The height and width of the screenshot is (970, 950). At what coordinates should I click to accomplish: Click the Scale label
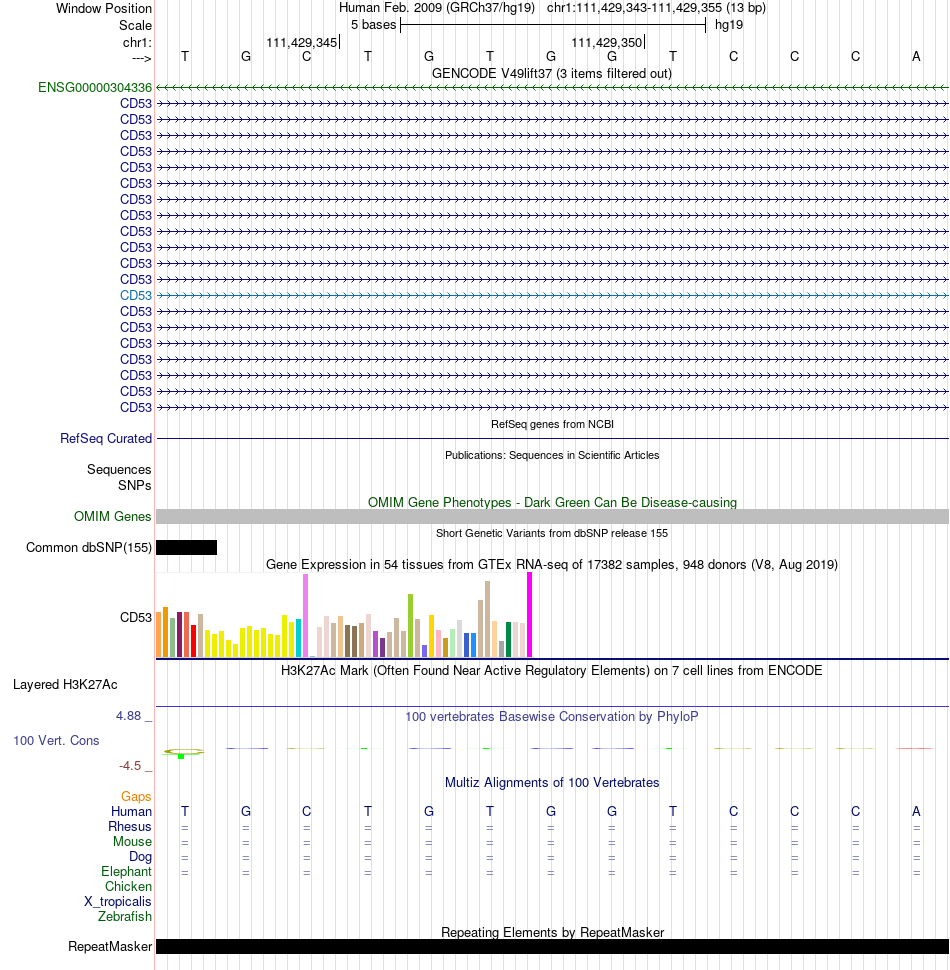(135, 25)
